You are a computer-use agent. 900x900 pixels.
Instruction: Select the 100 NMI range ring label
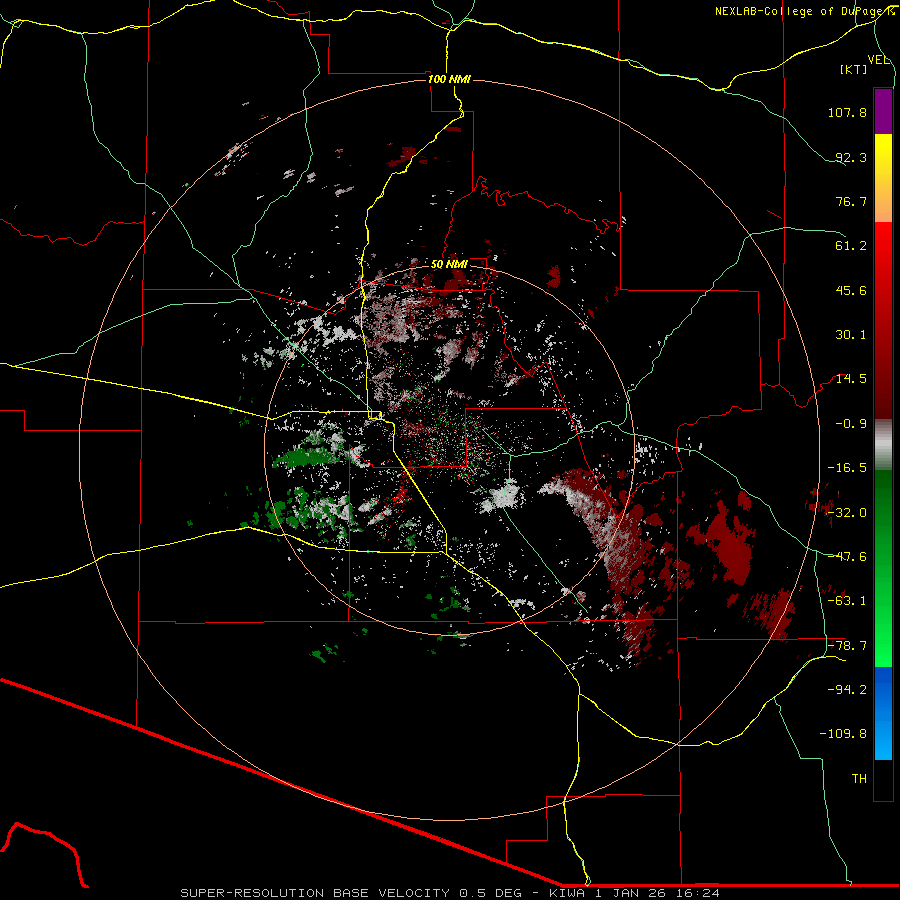(x=449, y=79)
